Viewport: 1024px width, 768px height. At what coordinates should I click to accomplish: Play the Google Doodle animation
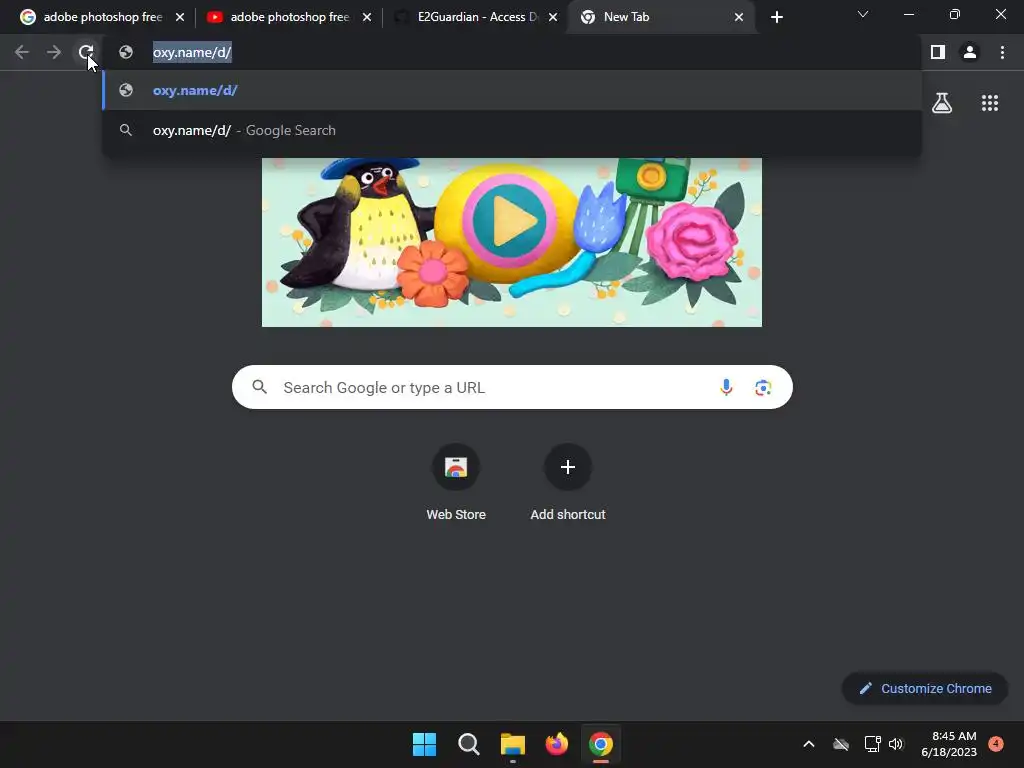coord(509,221)
